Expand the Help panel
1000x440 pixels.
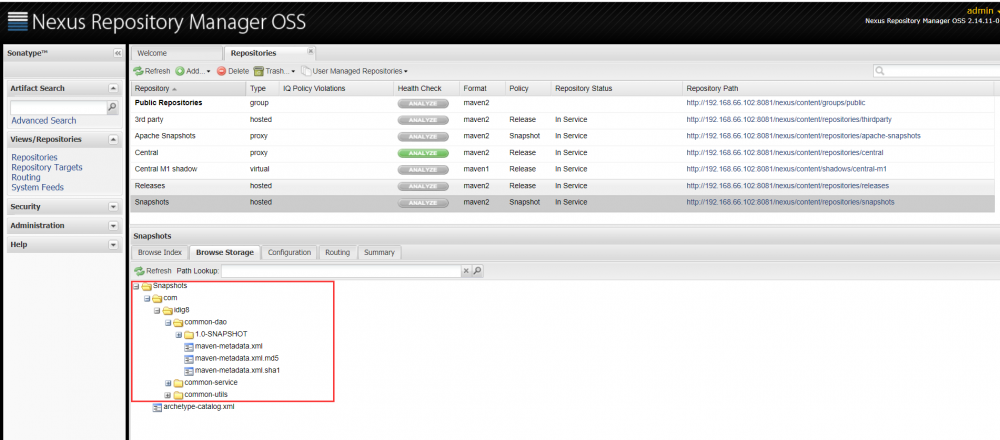point(113,245)
